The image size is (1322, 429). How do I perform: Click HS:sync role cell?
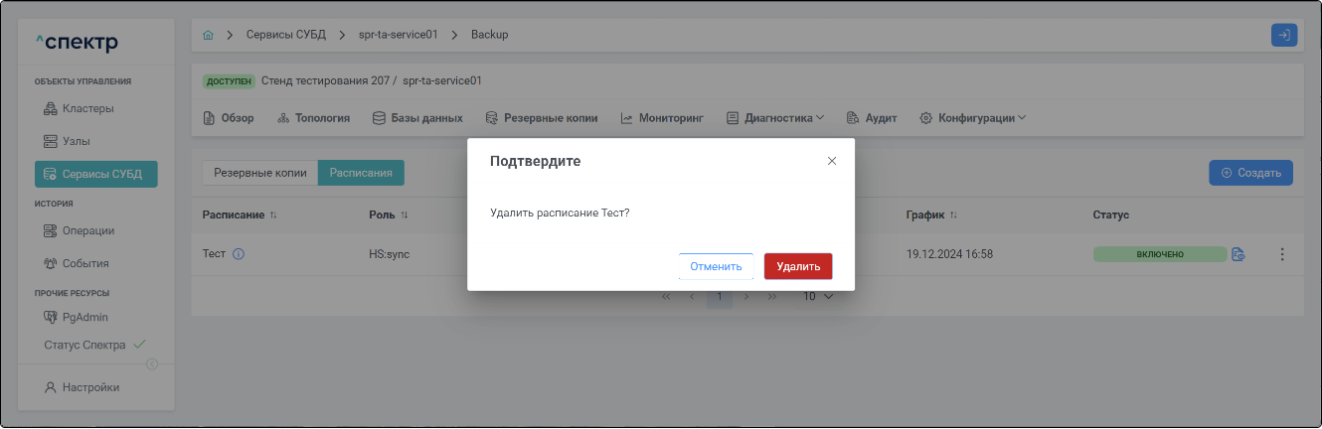pyautogui.click(x=389, y=254)
